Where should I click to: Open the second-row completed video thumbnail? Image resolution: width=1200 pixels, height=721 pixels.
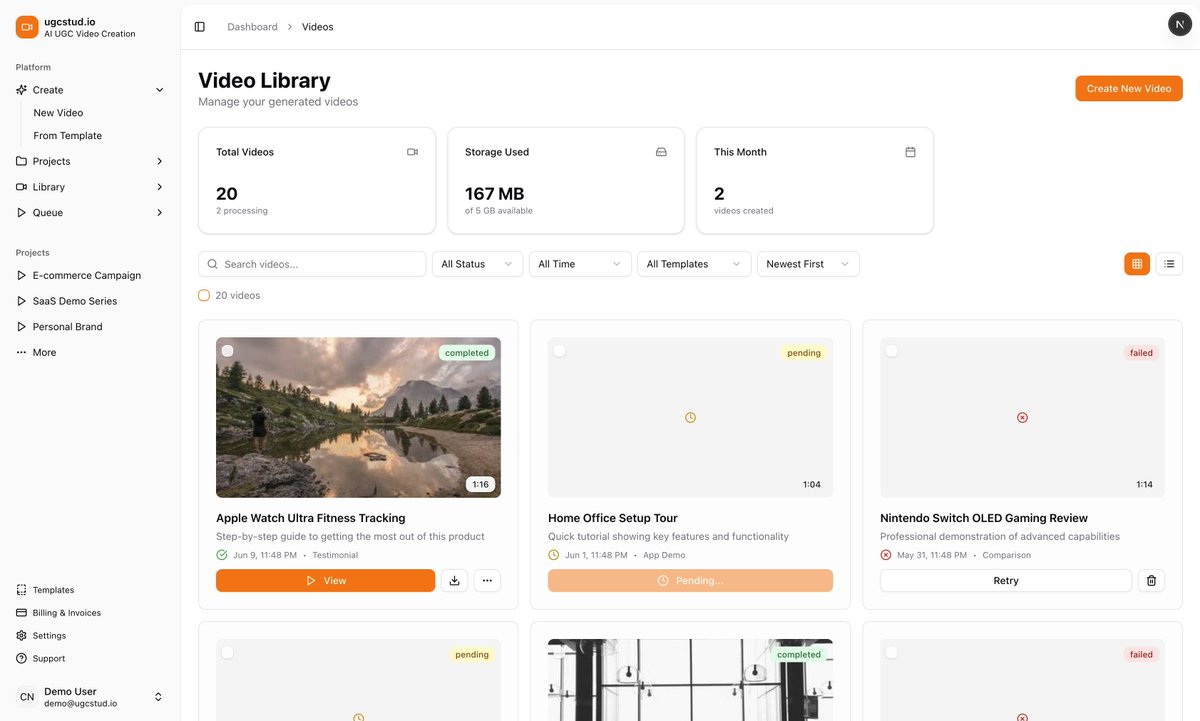point(690,680)
